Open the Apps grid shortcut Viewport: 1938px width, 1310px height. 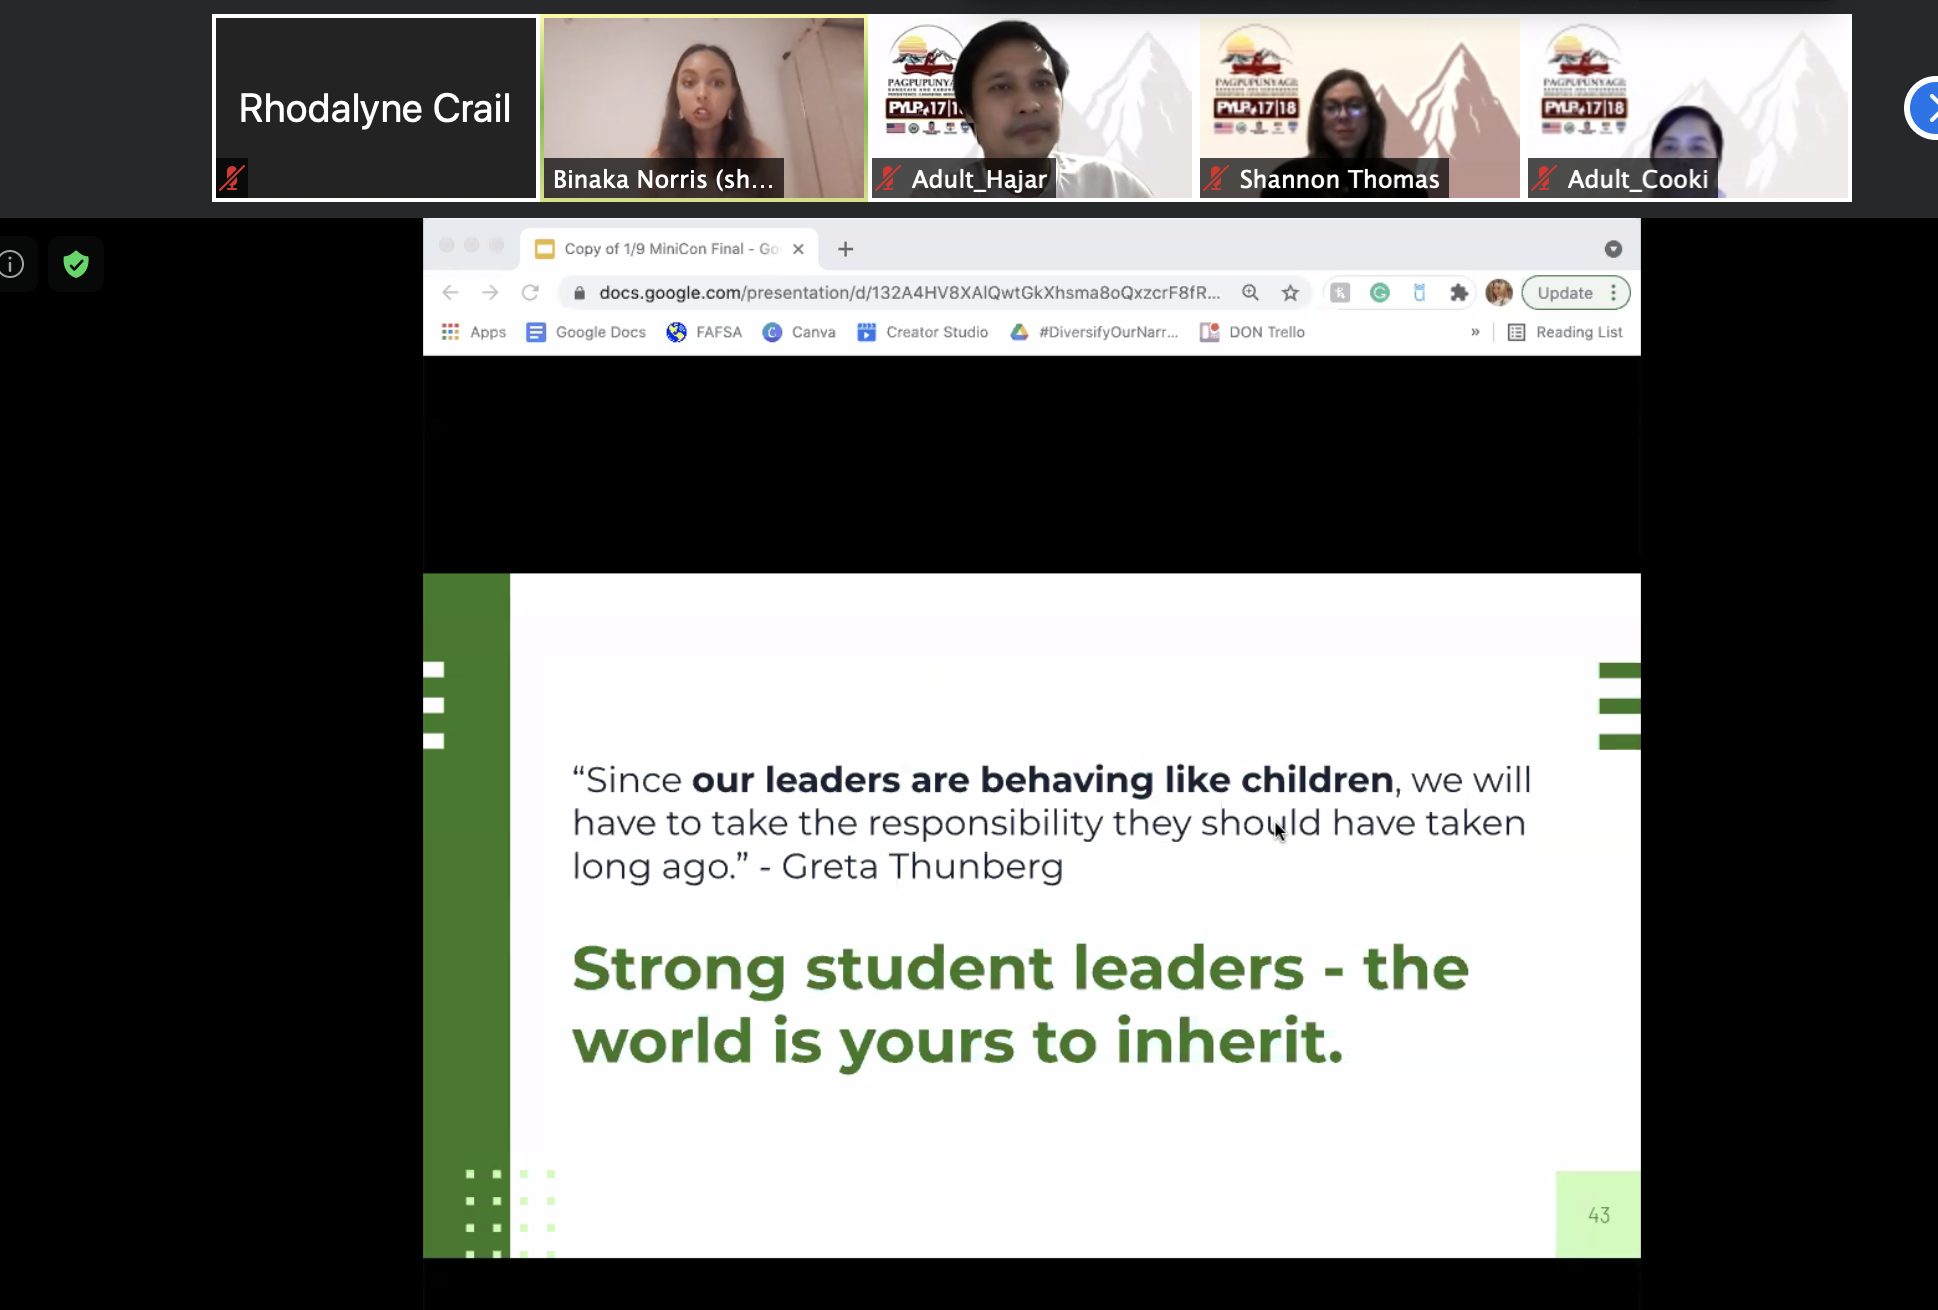pyautogui.click(x=474, y=332)
